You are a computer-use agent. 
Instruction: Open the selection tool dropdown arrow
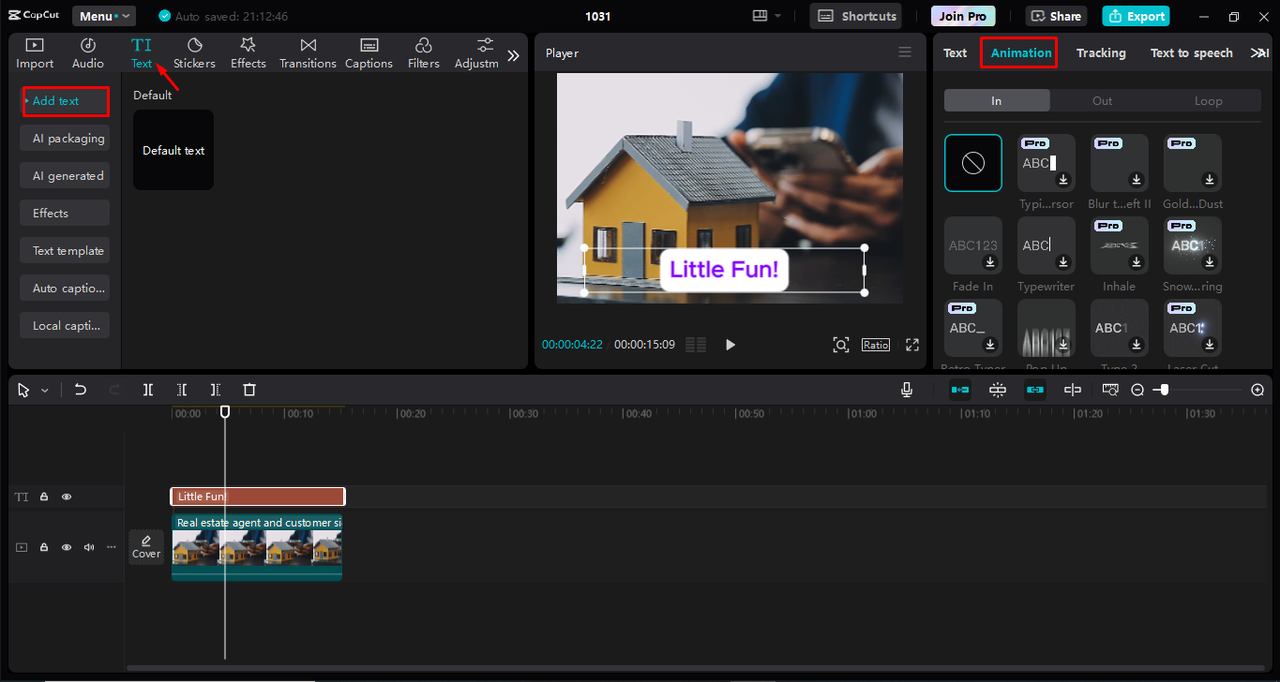pos(45,391)
